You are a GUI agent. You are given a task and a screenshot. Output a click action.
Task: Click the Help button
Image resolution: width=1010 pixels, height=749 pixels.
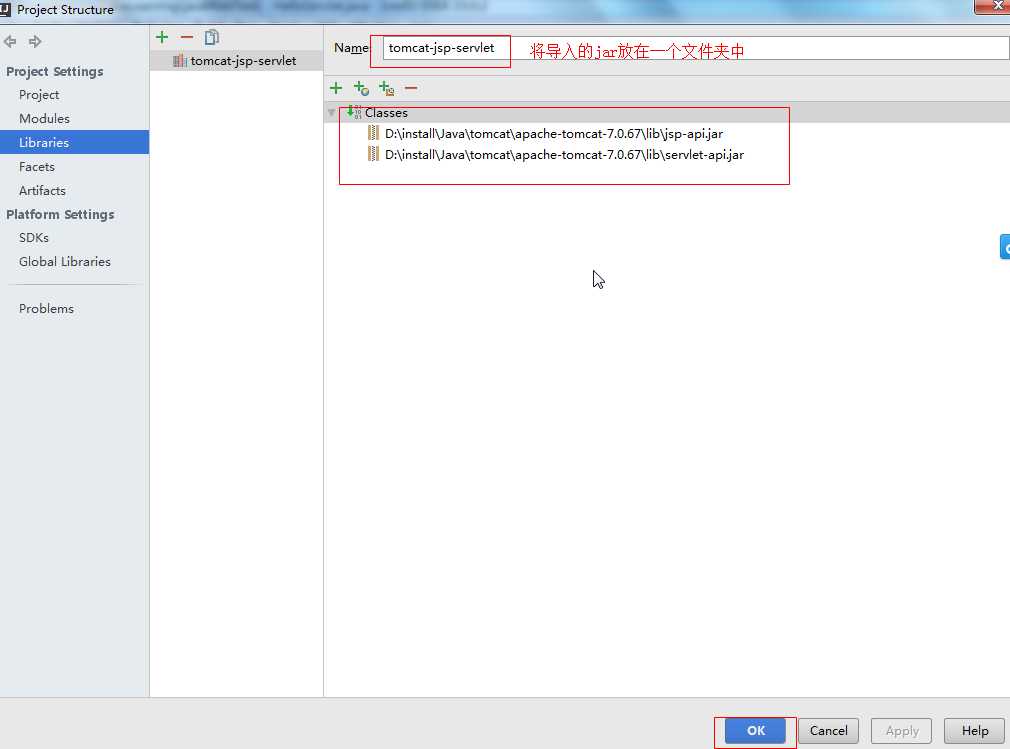tap(975, 730)
